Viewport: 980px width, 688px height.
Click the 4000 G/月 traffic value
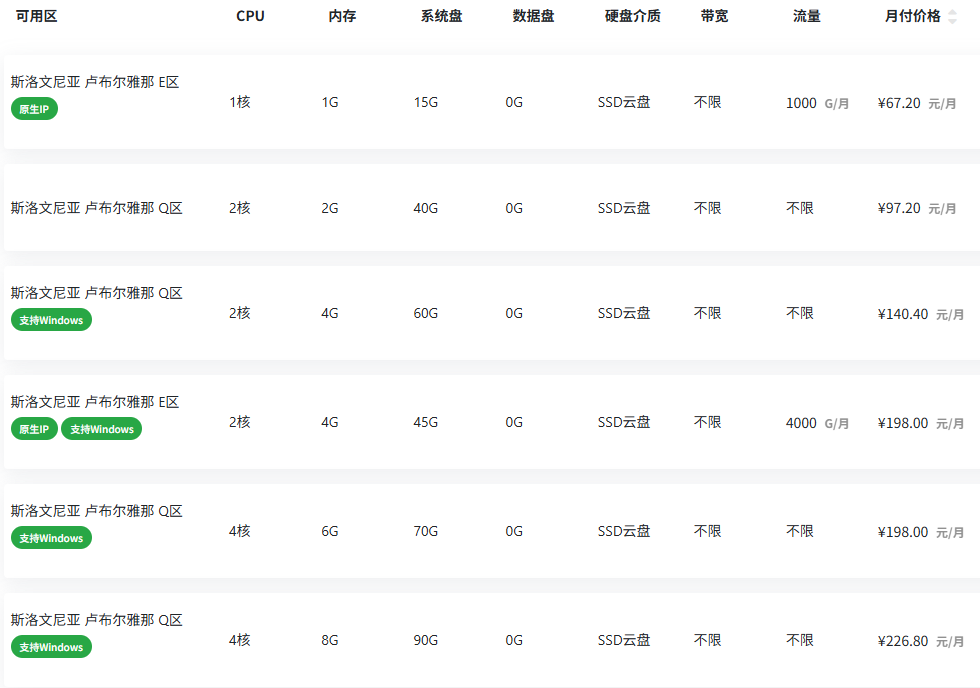tap(816, 423)
